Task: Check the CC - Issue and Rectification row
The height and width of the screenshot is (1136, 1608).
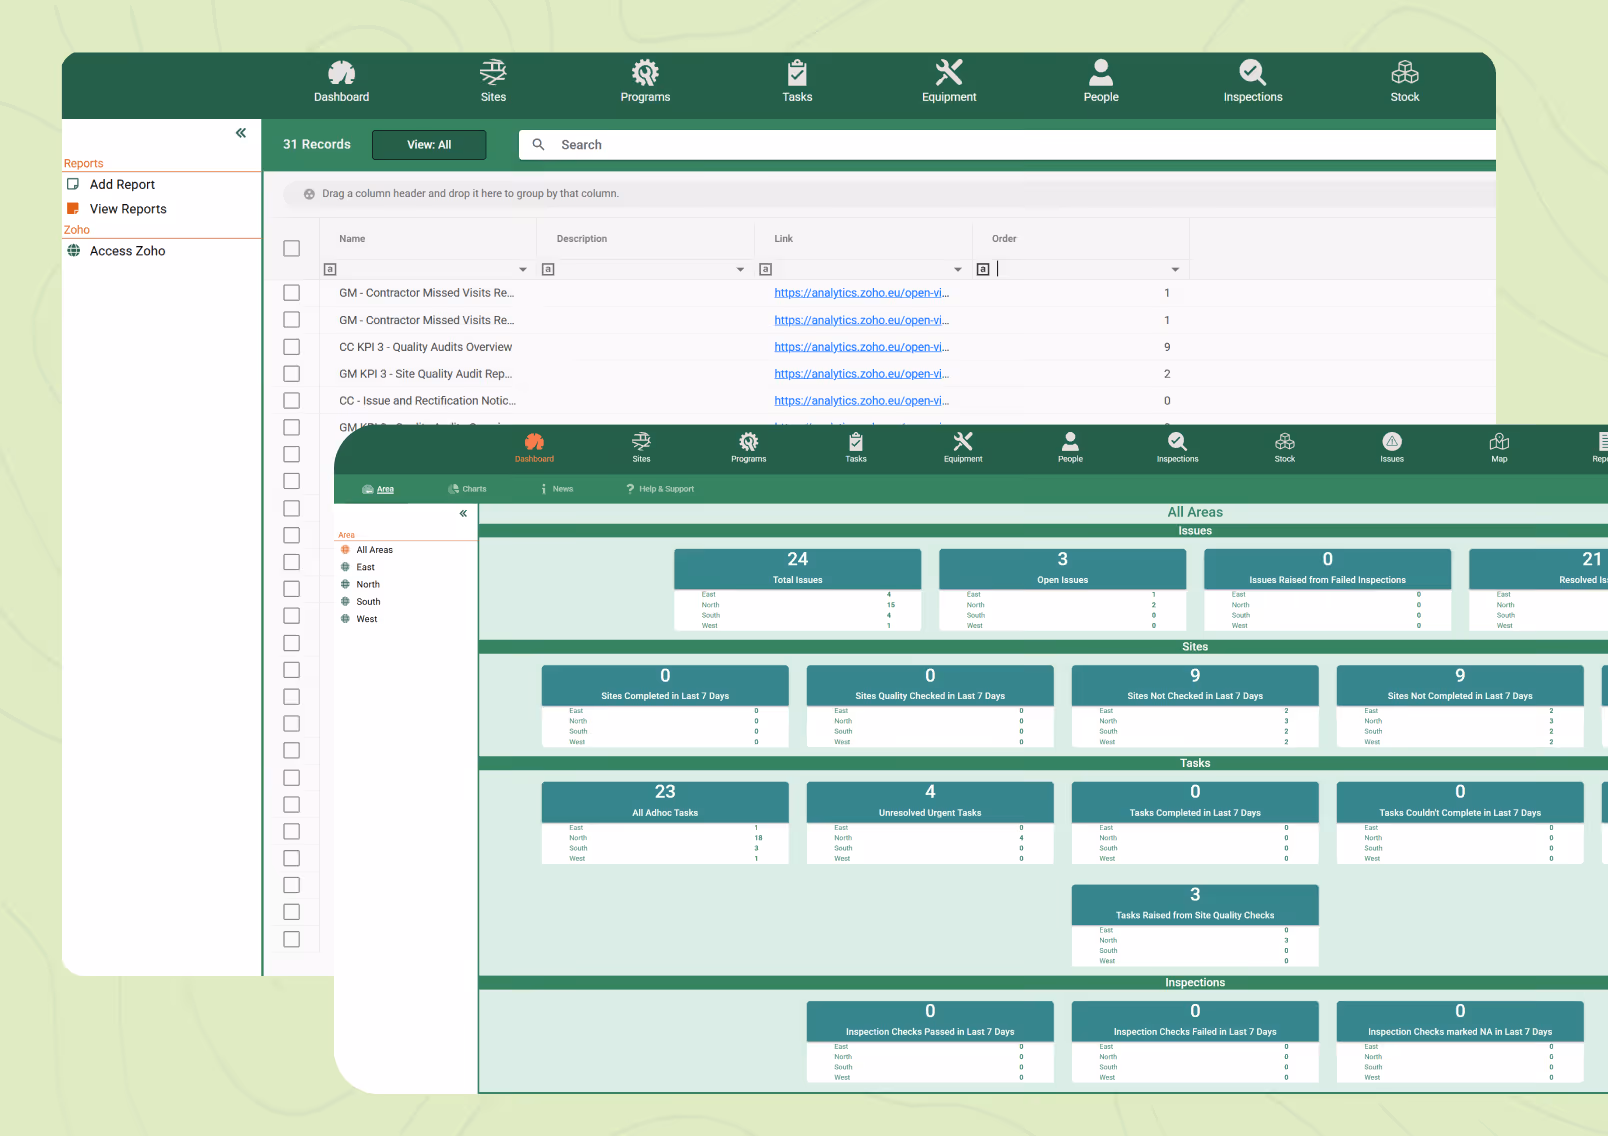Action: coord(291,401)
